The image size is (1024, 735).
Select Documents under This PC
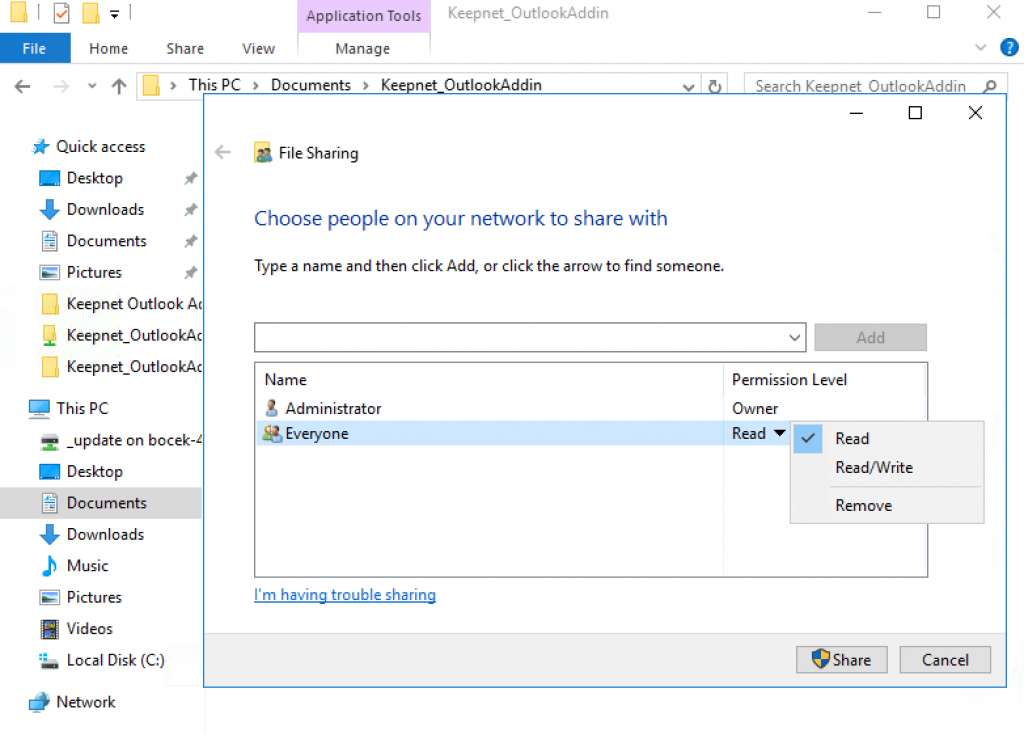pos(101,503)
